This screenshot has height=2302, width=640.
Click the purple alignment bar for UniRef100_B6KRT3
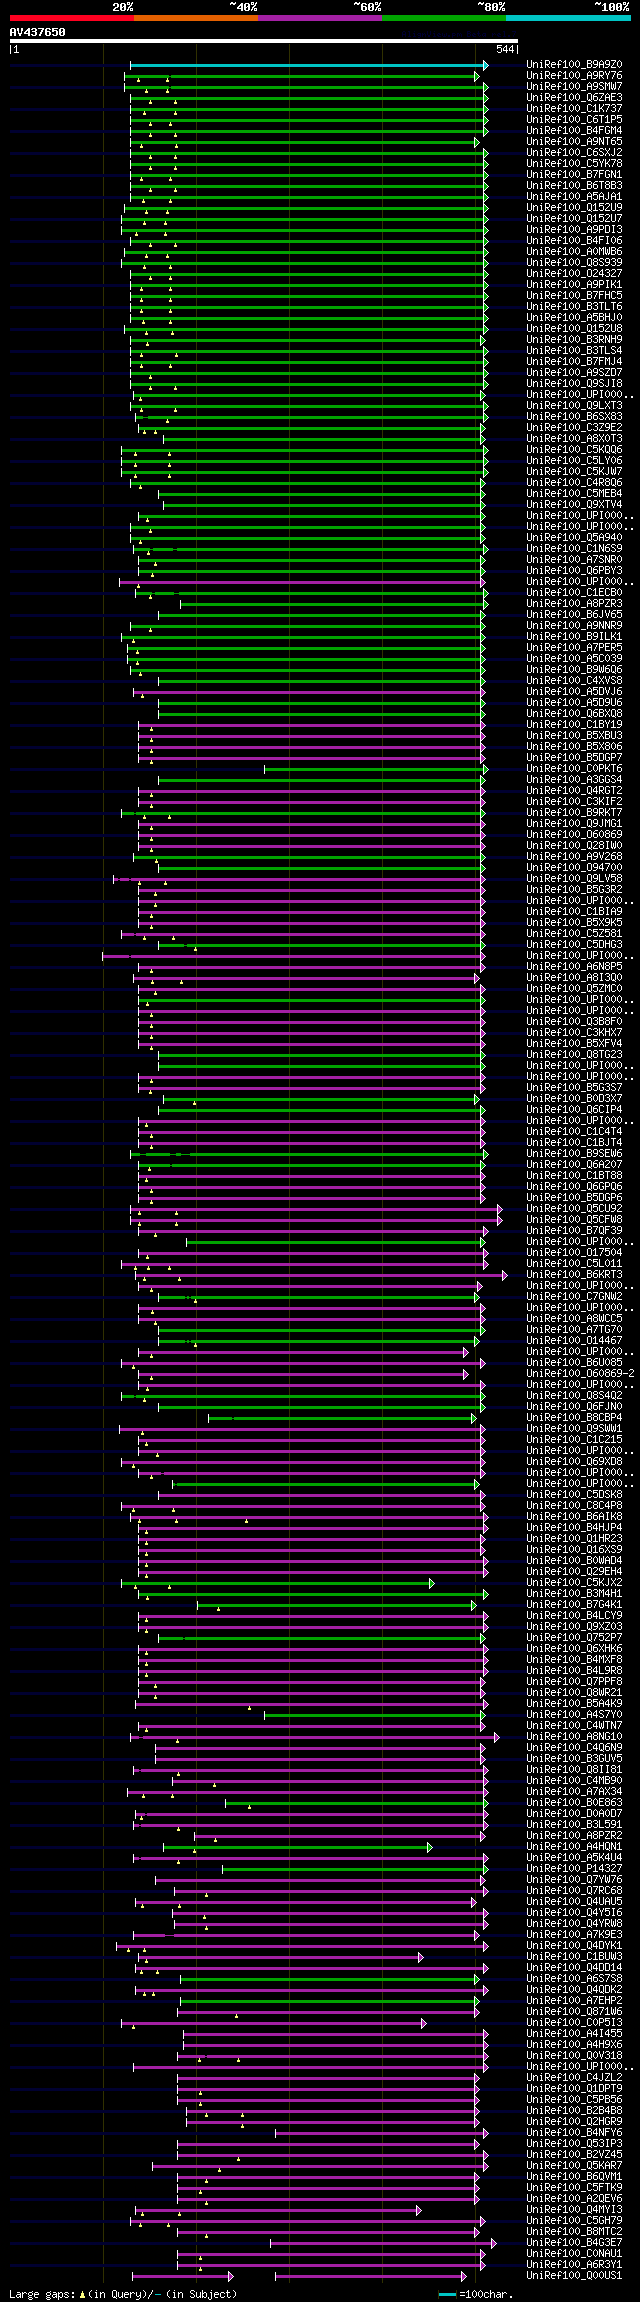[x=321, y=1275]
